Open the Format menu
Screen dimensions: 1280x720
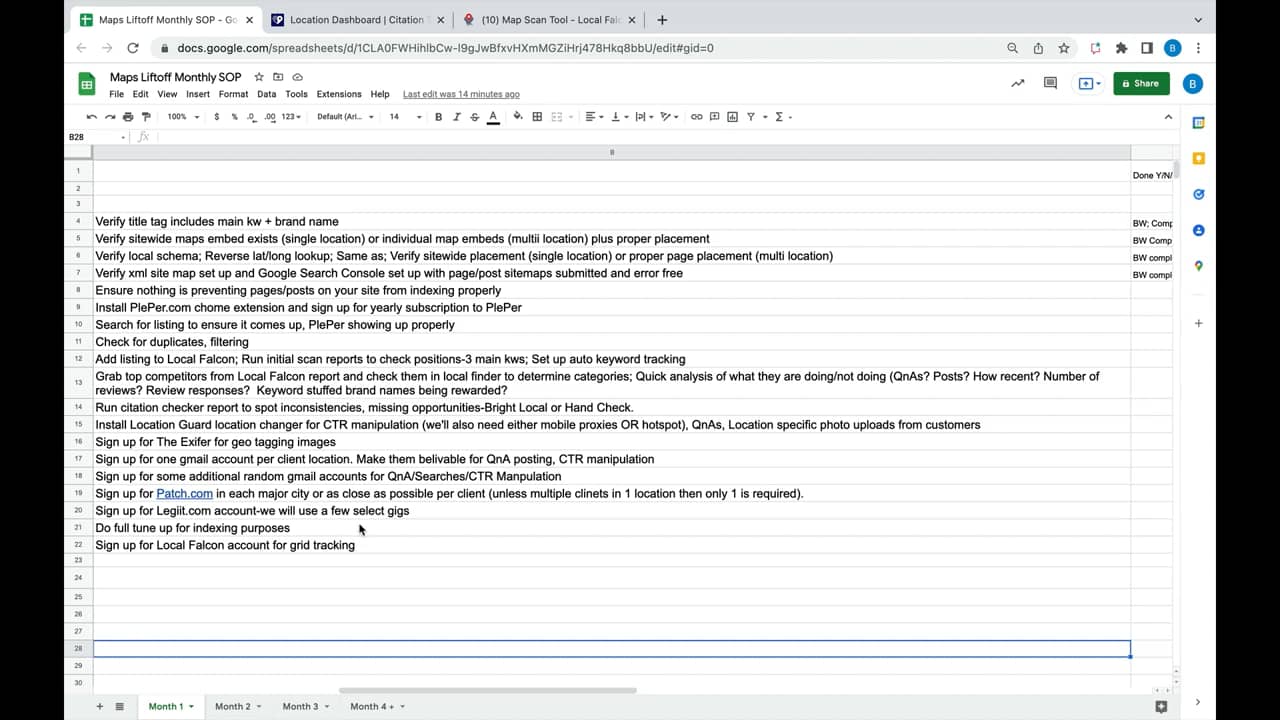[233, 94]
